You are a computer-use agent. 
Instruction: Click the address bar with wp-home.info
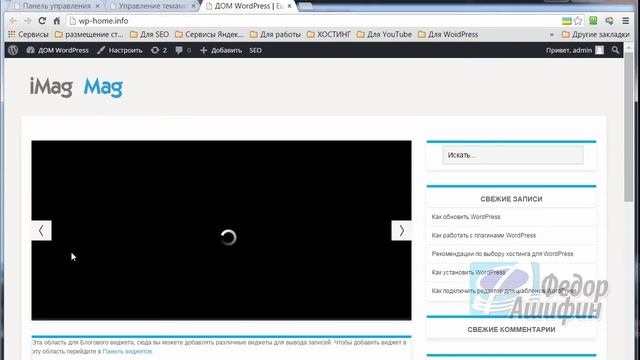[312, 21]
